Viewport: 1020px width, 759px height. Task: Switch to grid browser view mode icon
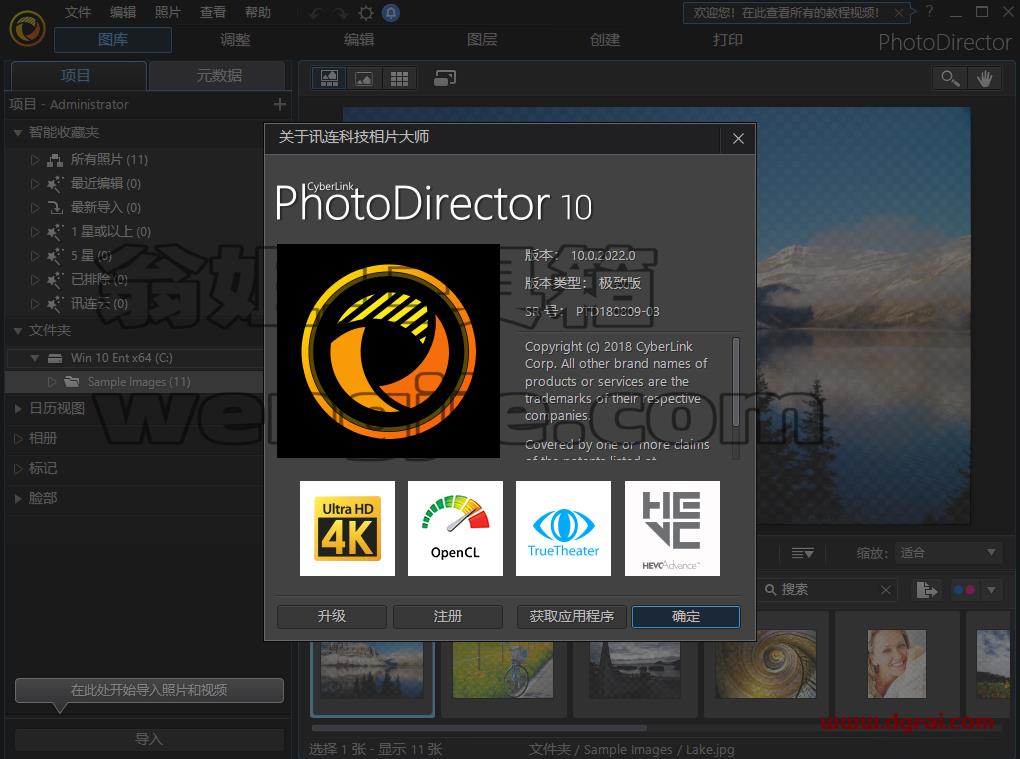click(399, 79)
